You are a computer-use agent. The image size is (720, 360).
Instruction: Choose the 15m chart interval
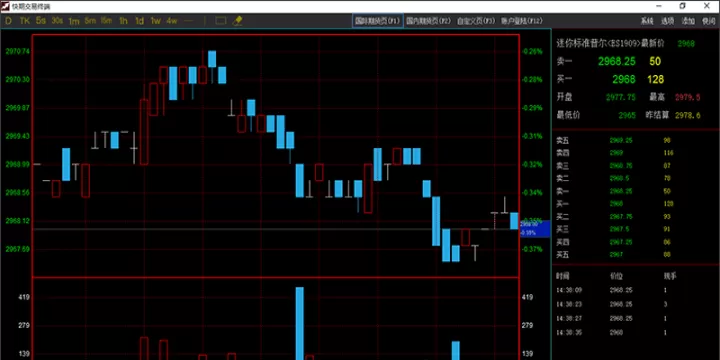point(107,21)
